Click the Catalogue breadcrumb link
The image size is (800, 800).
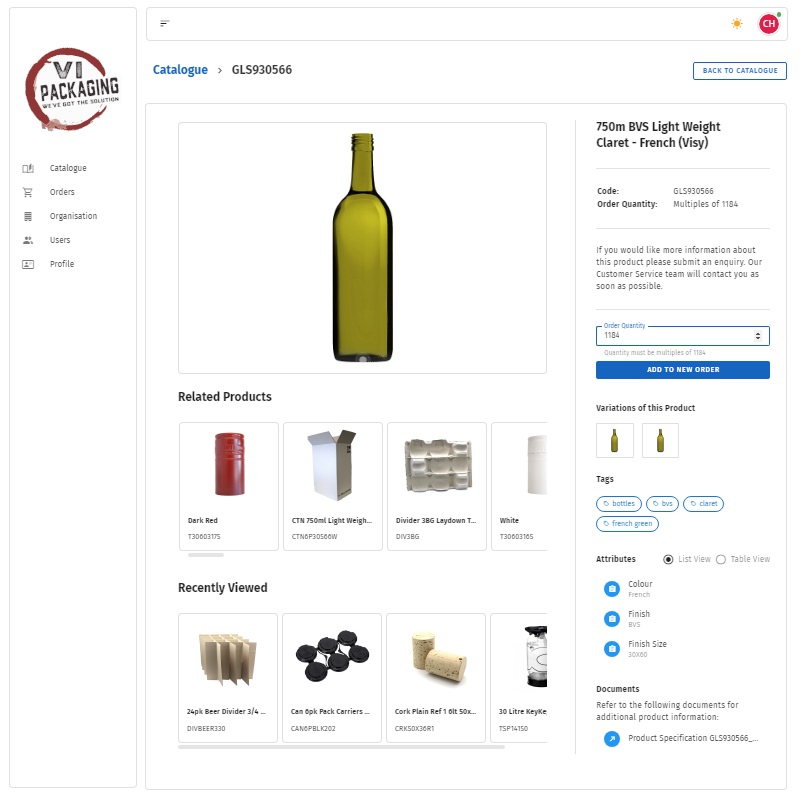(x=180, y=70)
